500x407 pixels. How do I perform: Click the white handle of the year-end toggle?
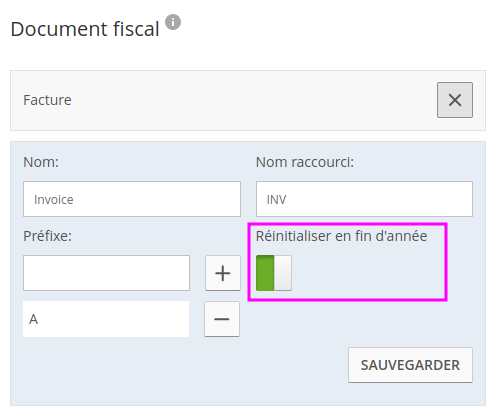click(283, 273)
